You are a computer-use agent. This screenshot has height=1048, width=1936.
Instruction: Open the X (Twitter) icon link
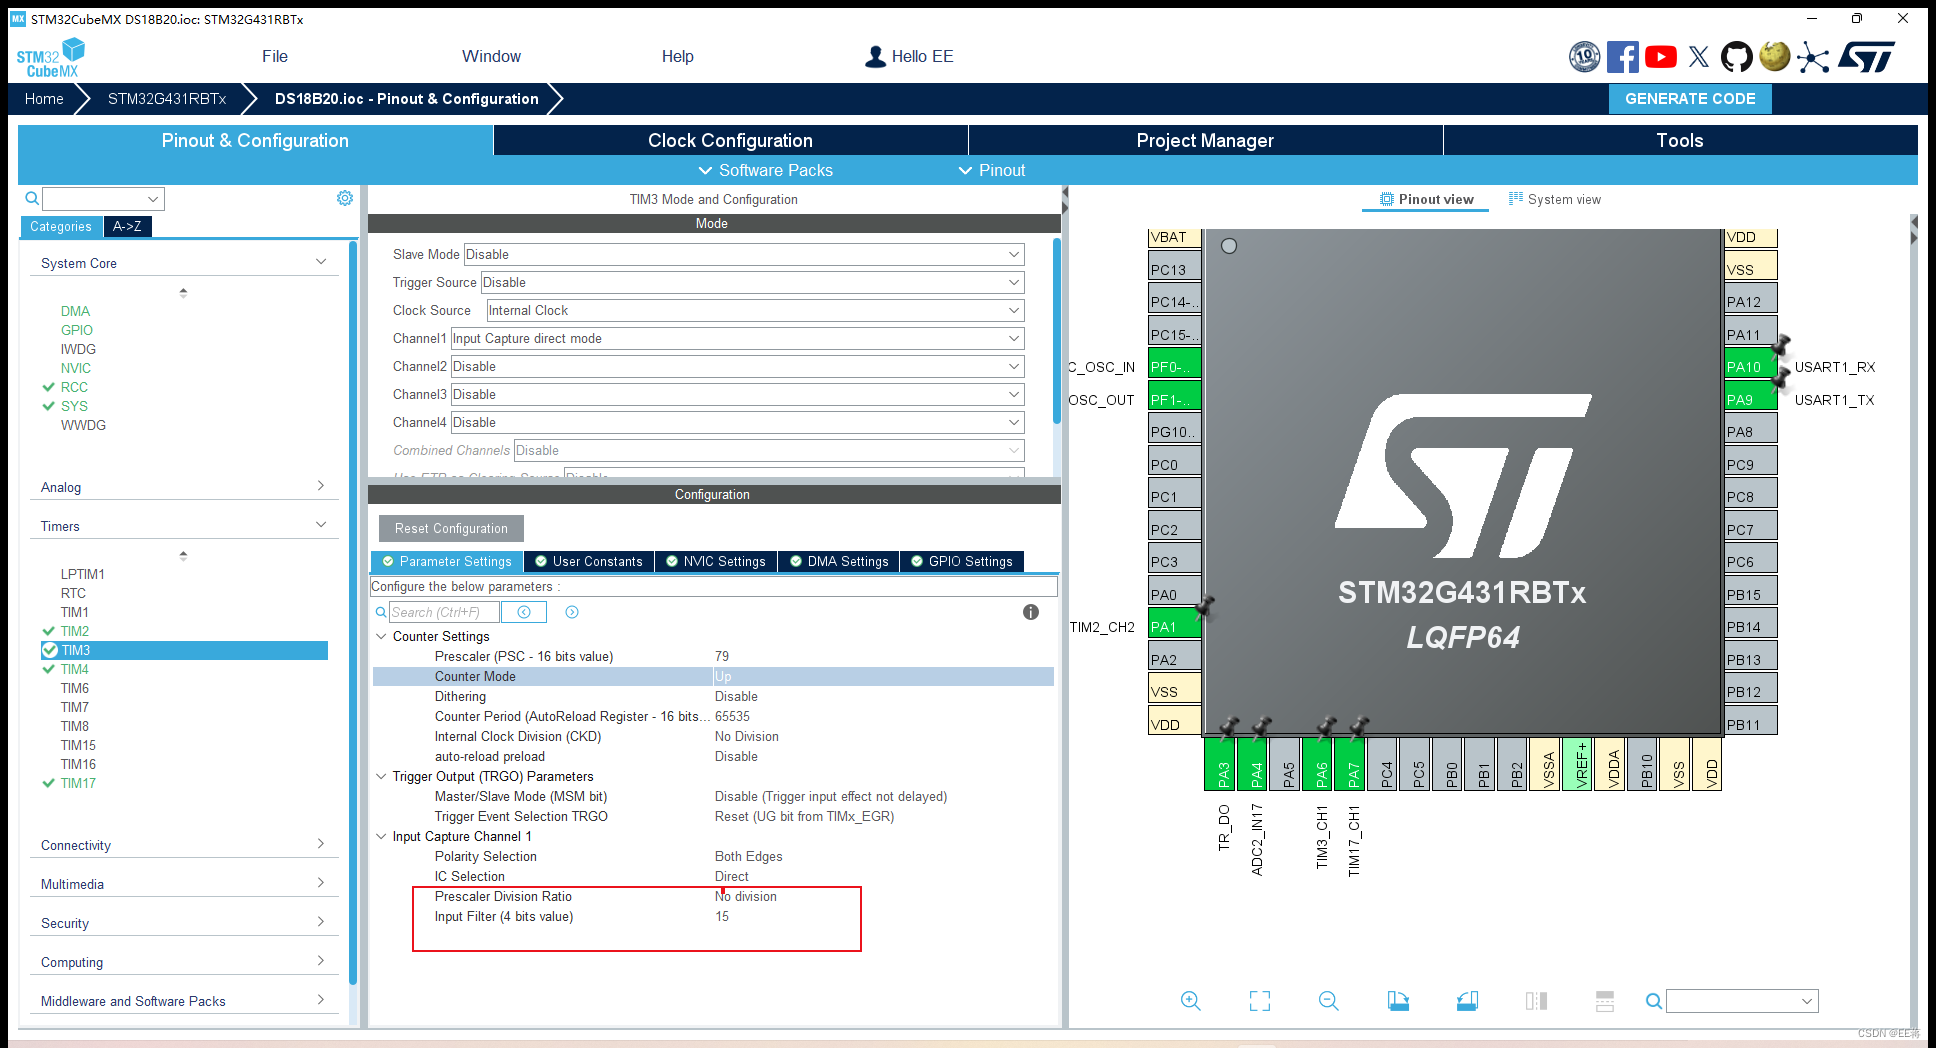[x=1699, y=57]
